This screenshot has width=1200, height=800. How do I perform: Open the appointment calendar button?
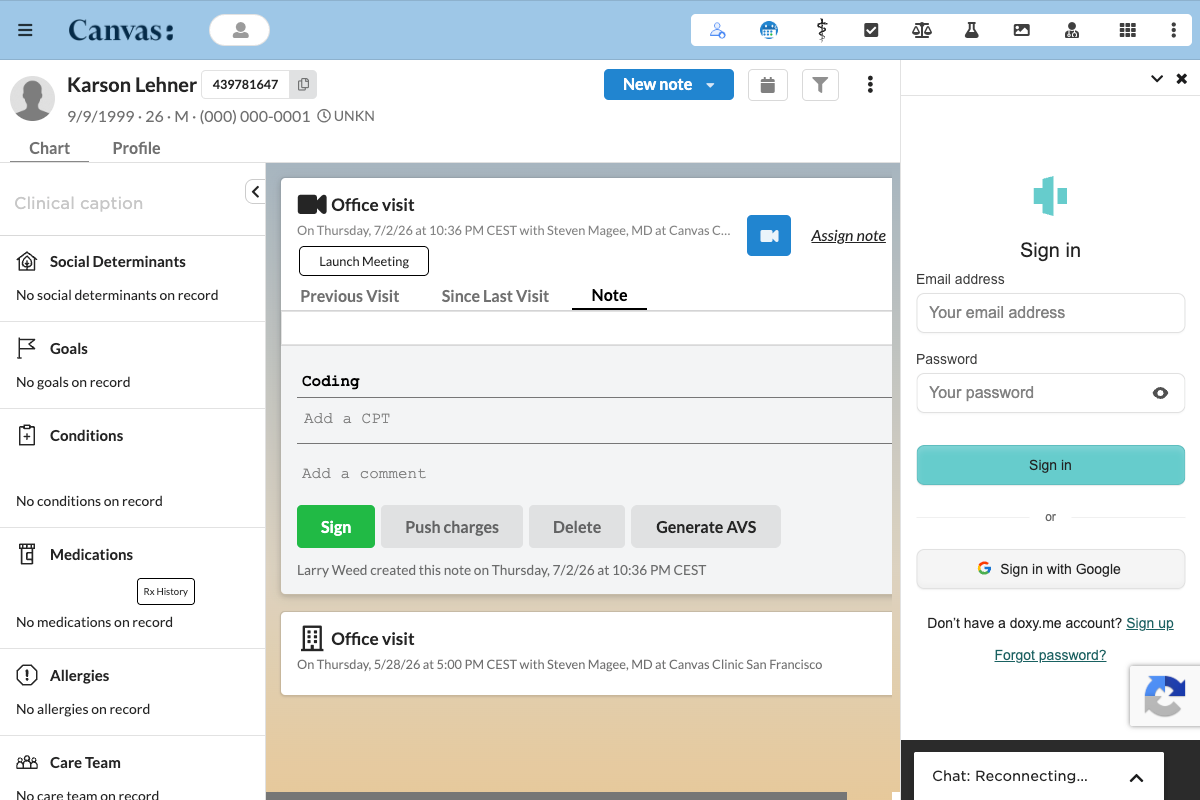[x=768, y=85]
